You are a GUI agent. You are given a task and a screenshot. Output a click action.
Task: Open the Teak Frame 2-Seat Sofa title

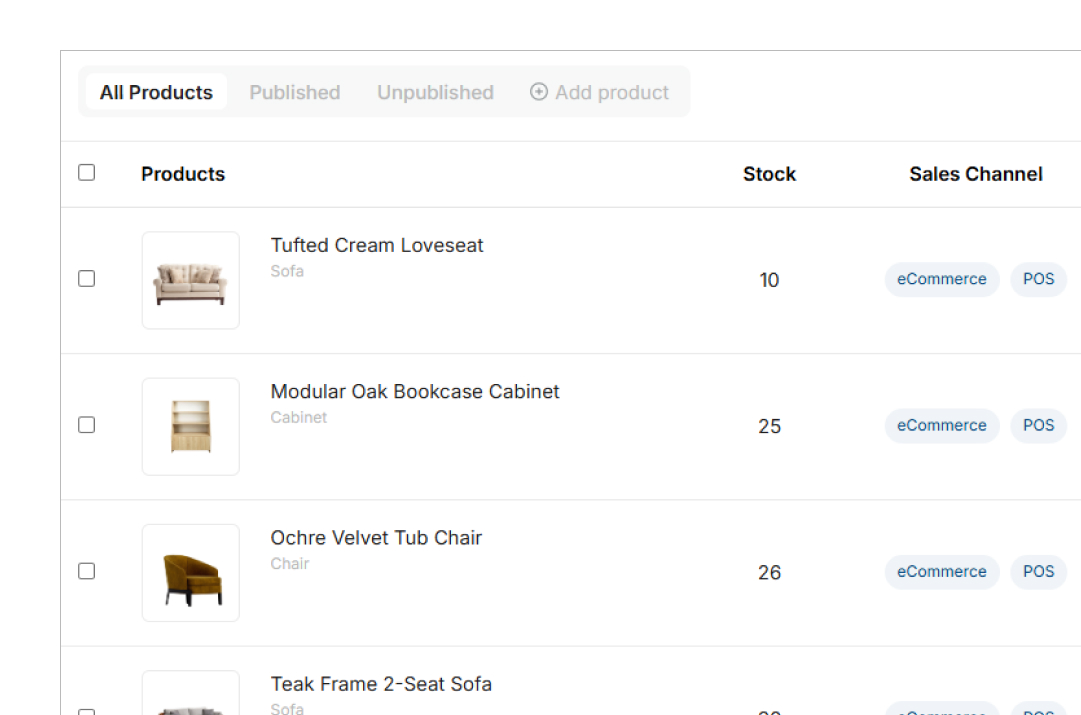coord(381,683)
